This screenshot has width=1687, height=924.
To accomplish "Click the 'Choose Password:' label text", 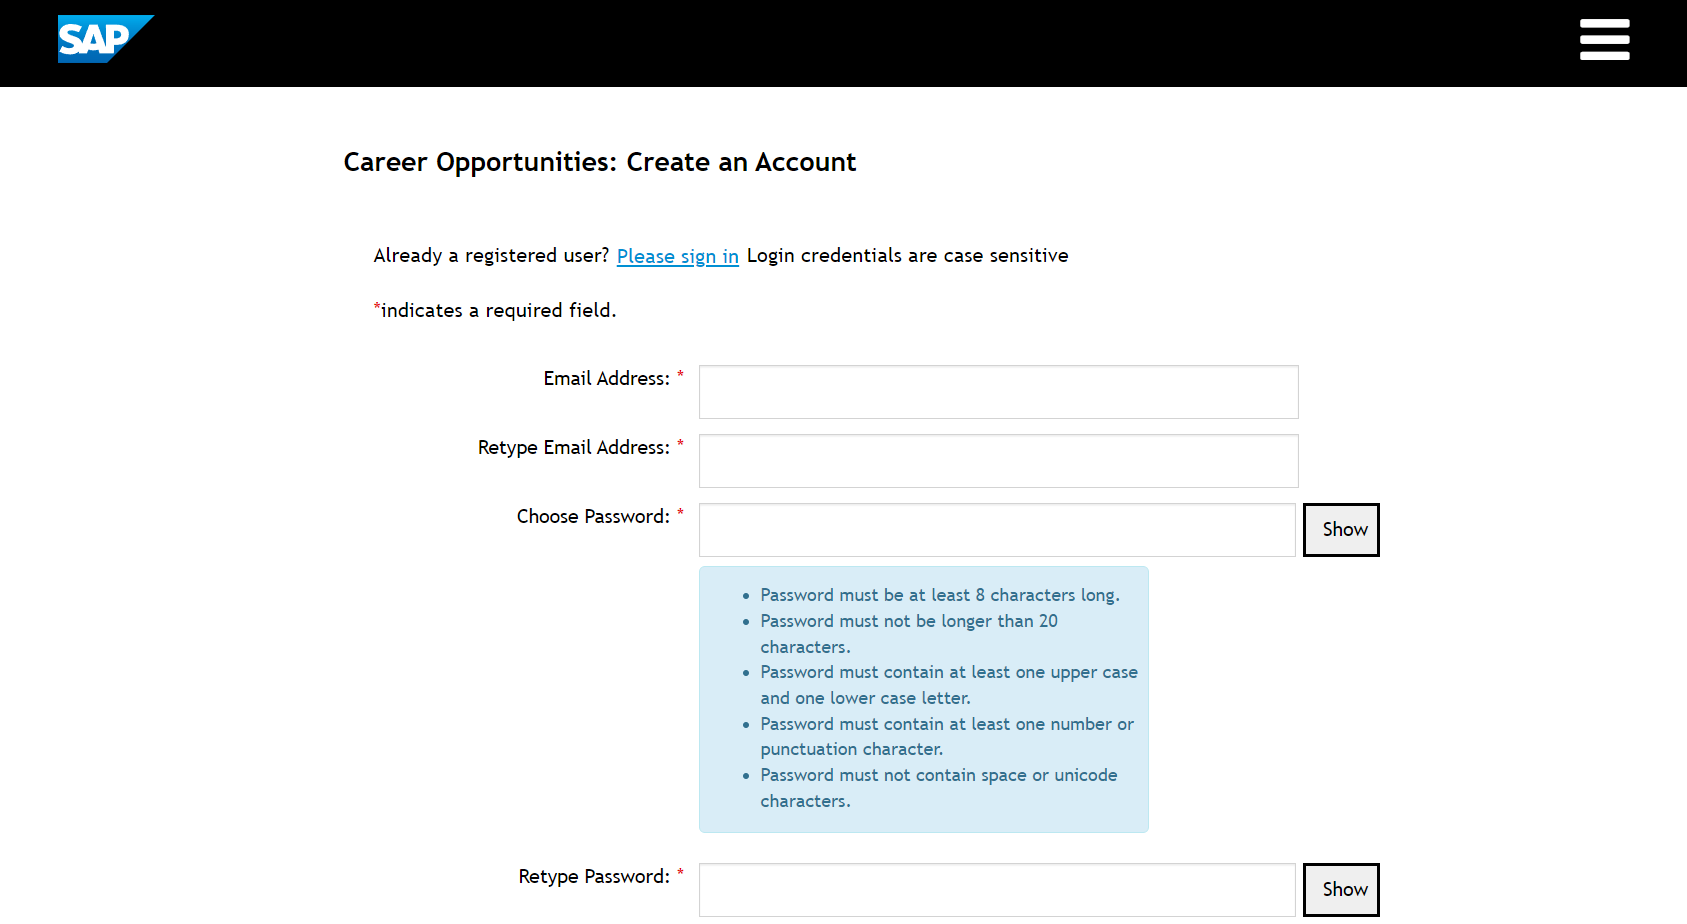I will pos(593,517).
